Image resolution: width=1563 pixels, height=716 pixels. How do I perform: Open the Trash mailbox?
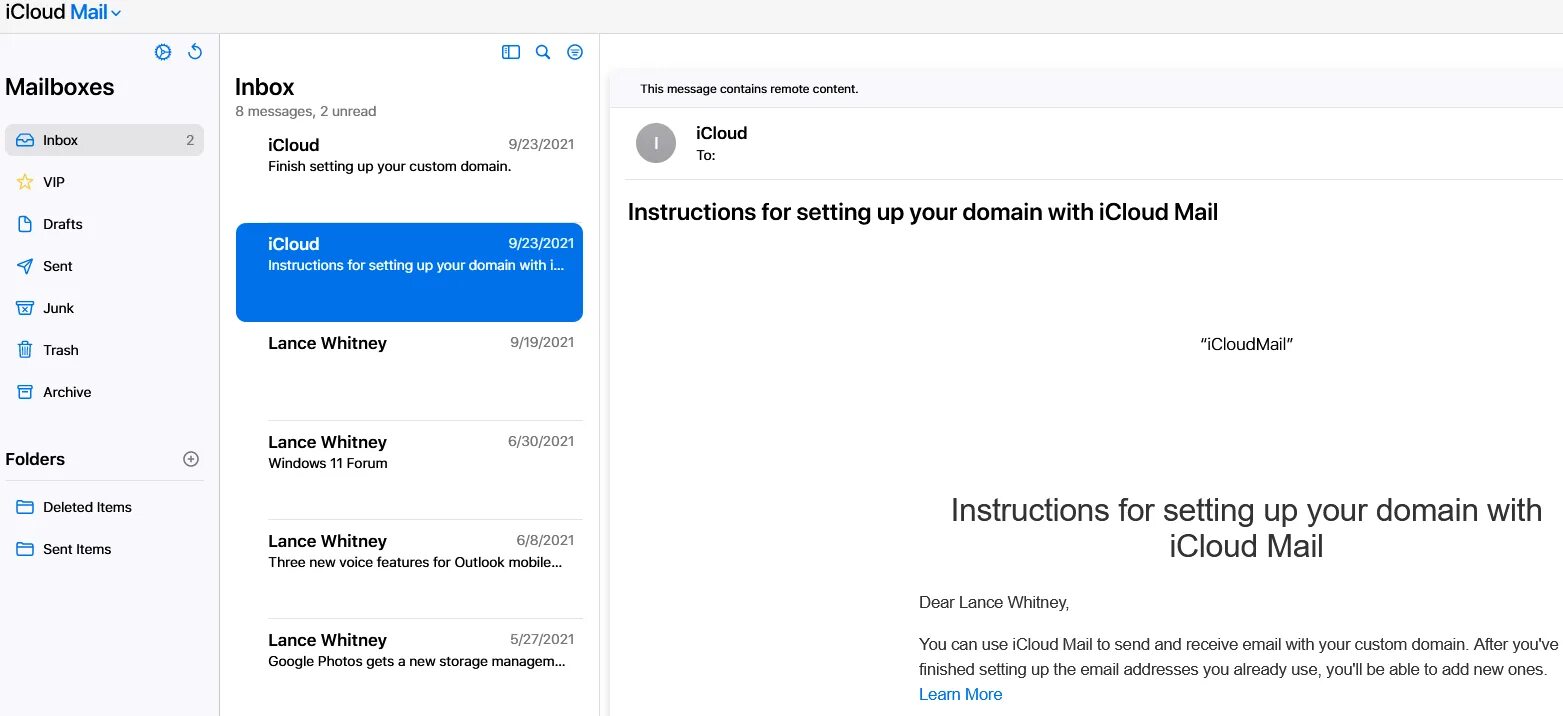coord(104,350)
